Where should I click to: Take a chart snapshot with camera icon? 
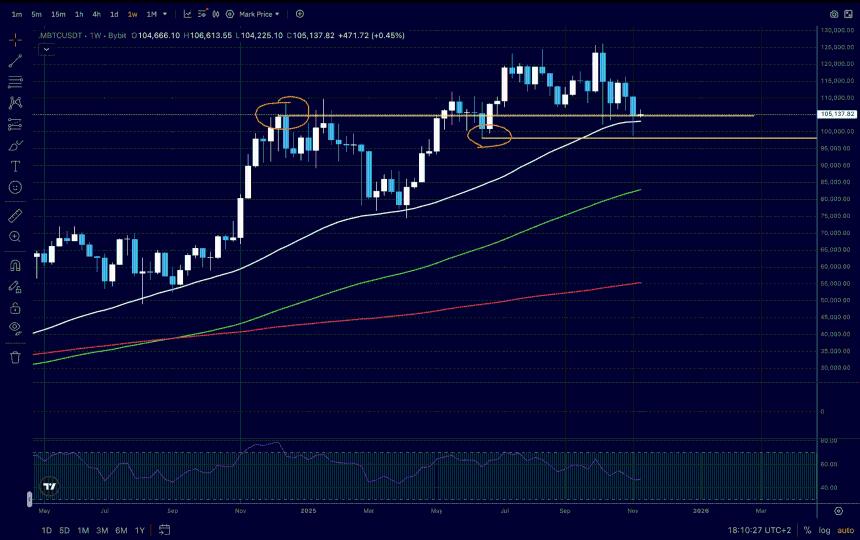click(x=834, y=14)
